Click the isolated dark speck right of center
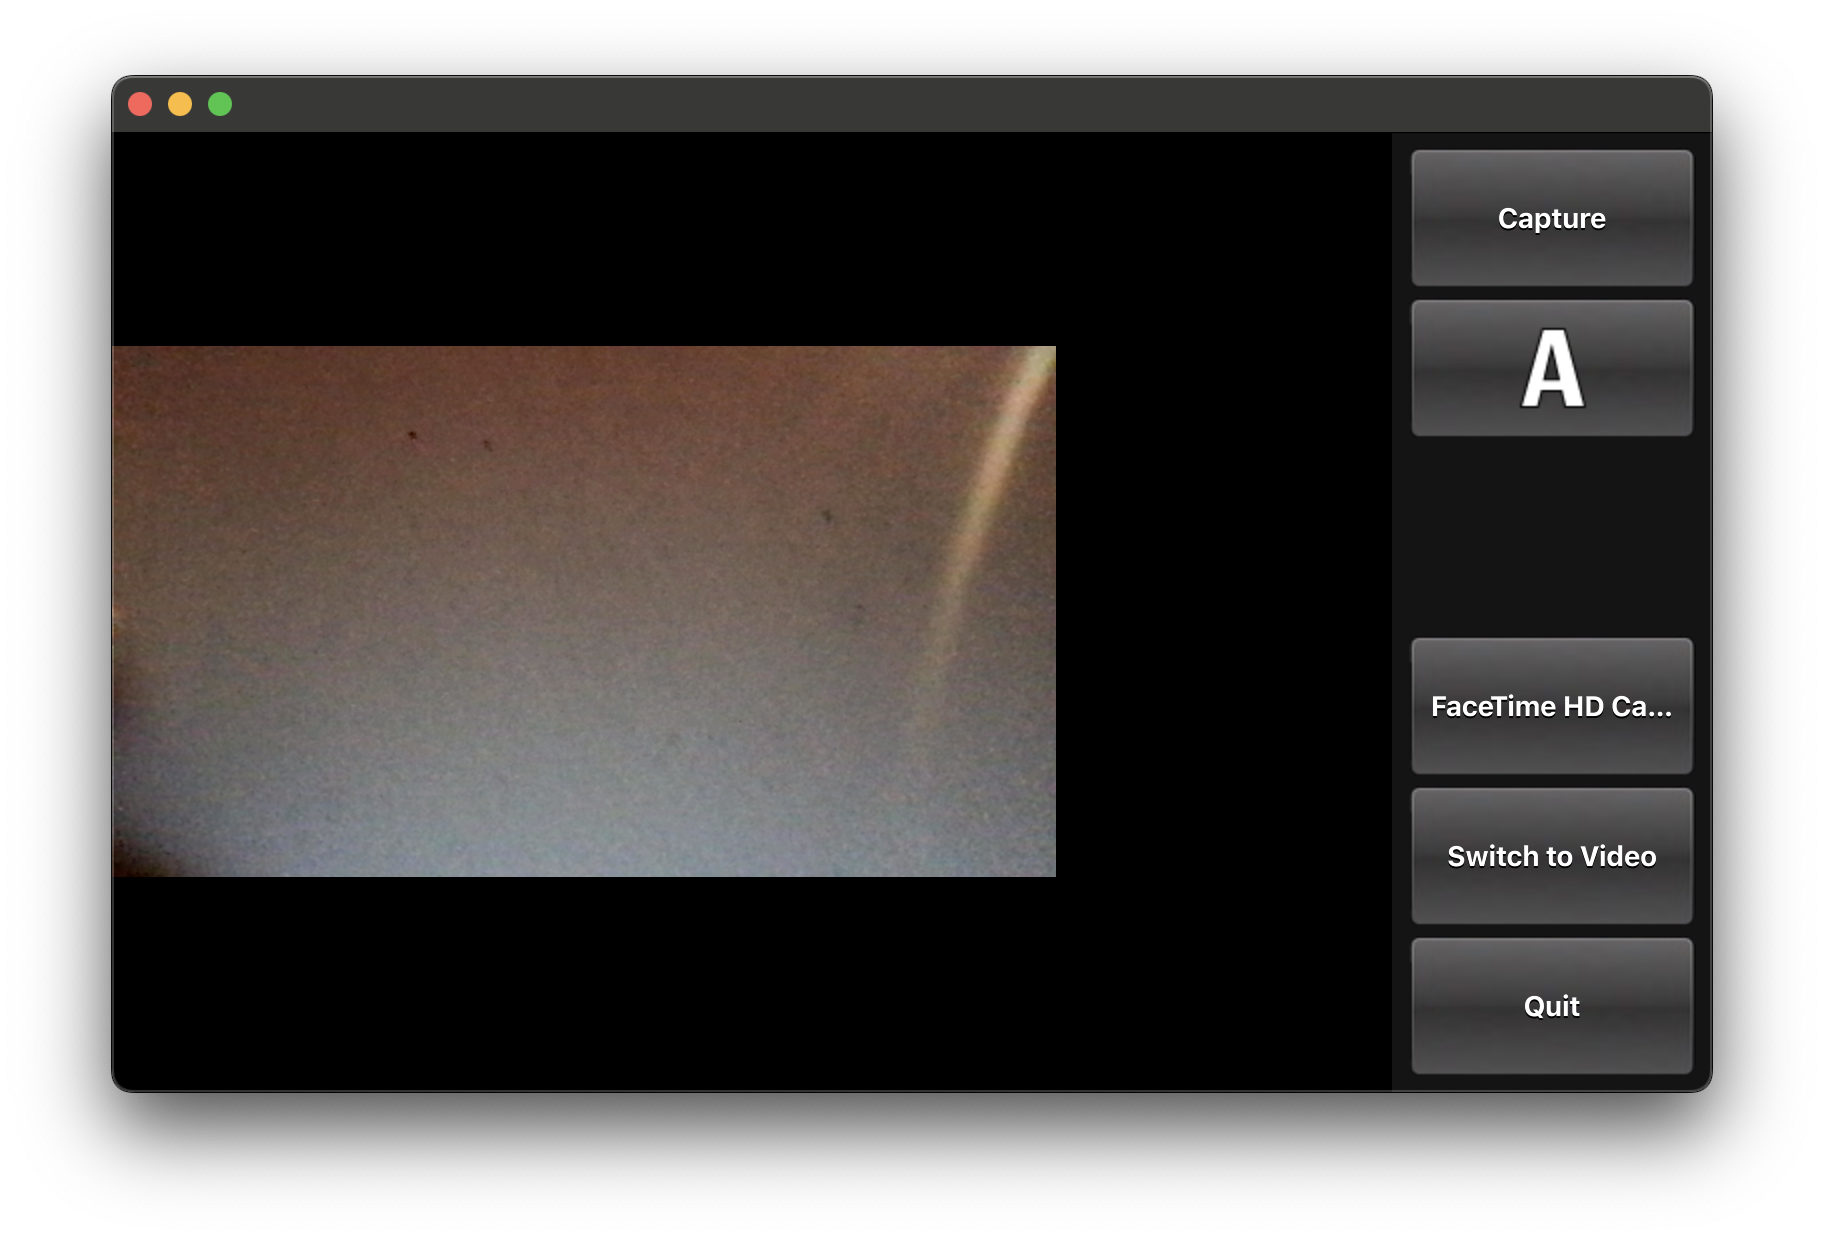This screenshot has width=1824, height=1240. pyautogui.click(x=826, y=516)
